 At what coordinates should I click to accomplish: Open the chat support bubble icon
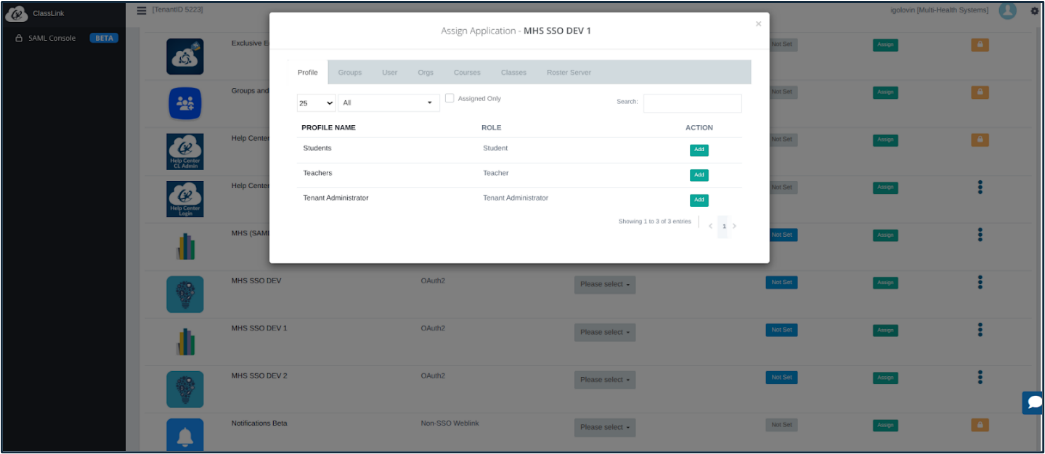(x=1033, y=402)
